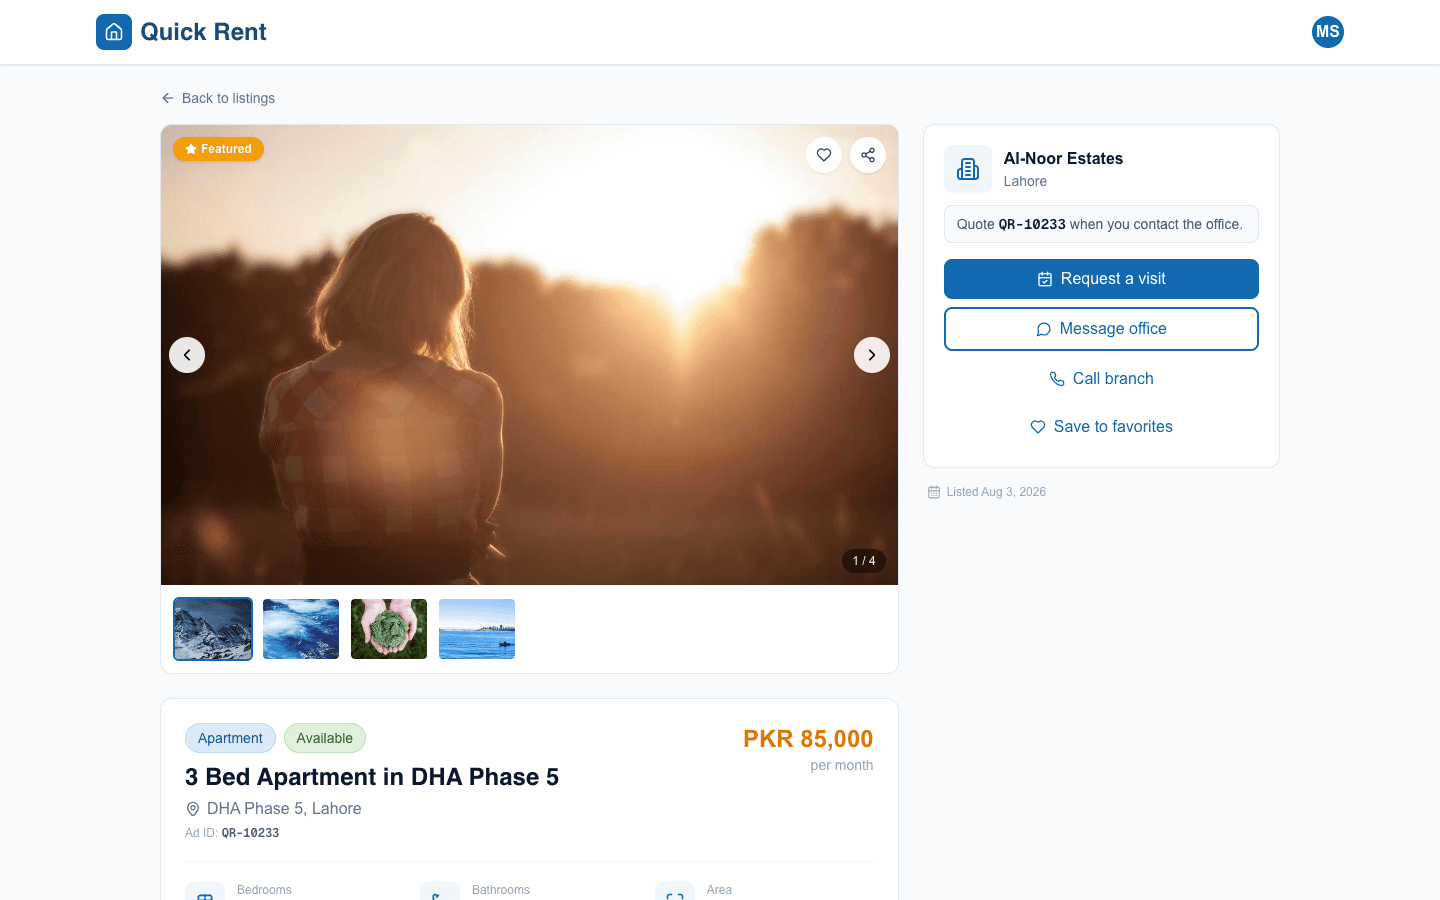Click the listing title 3 Bed Apartment in DHA Phase 5
The width and height of the screenshot is (1440, 900).
coord(372,777)
